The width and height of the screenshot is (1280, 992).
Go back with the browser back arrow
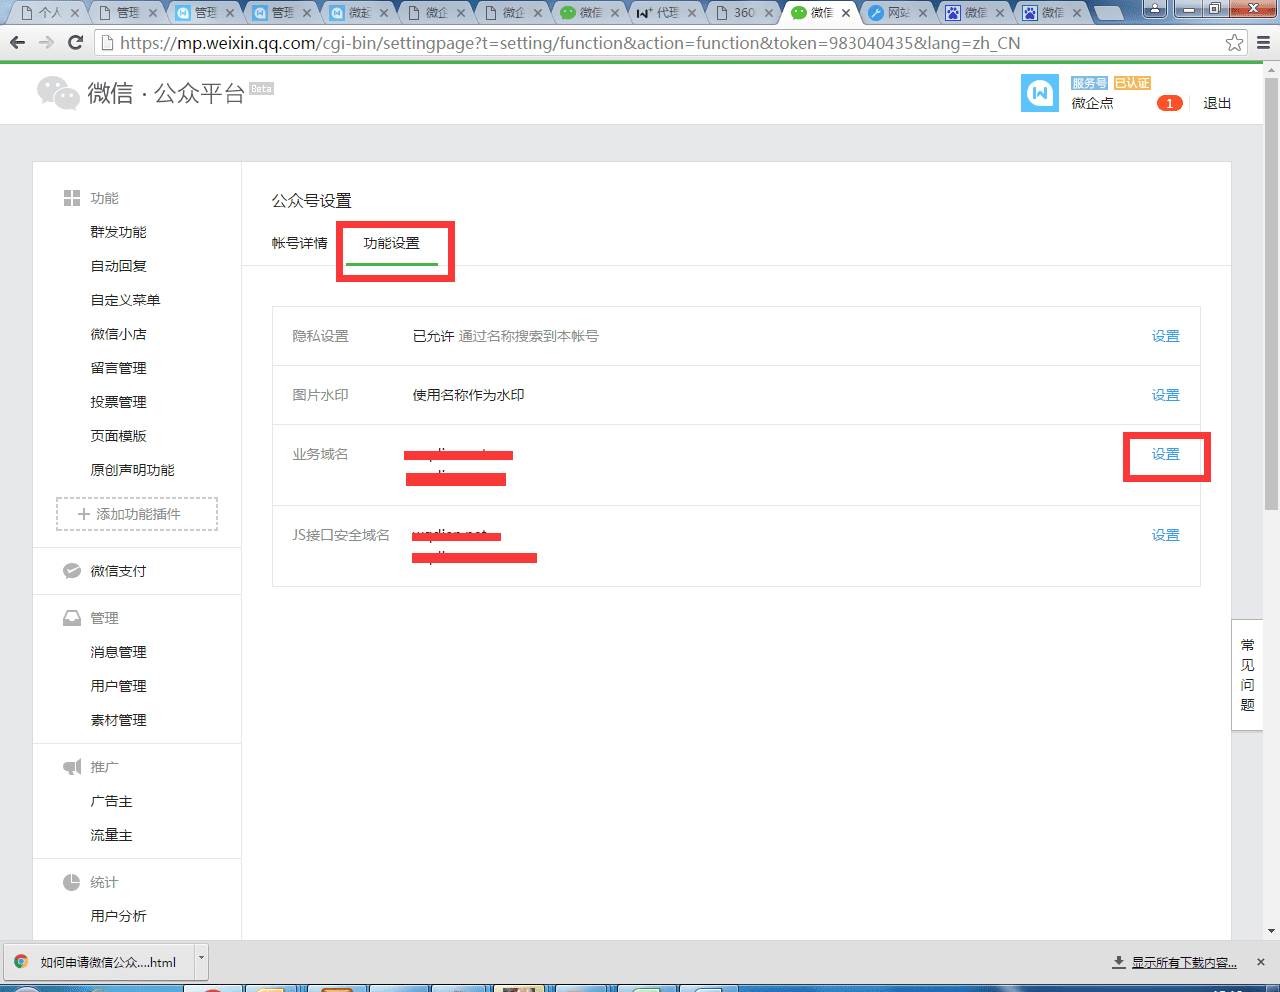point(17,43)
